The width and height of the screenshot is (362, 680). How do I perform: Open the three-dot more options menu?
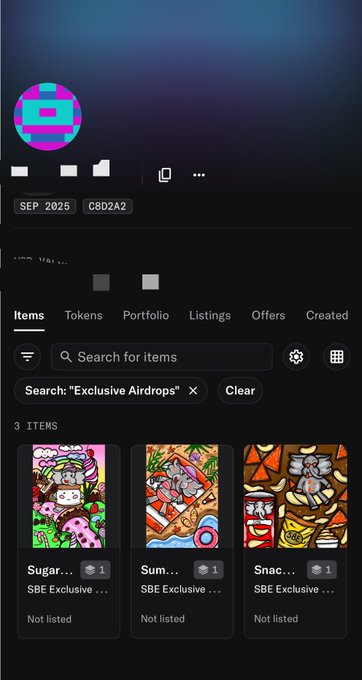[x=199, y=175]
